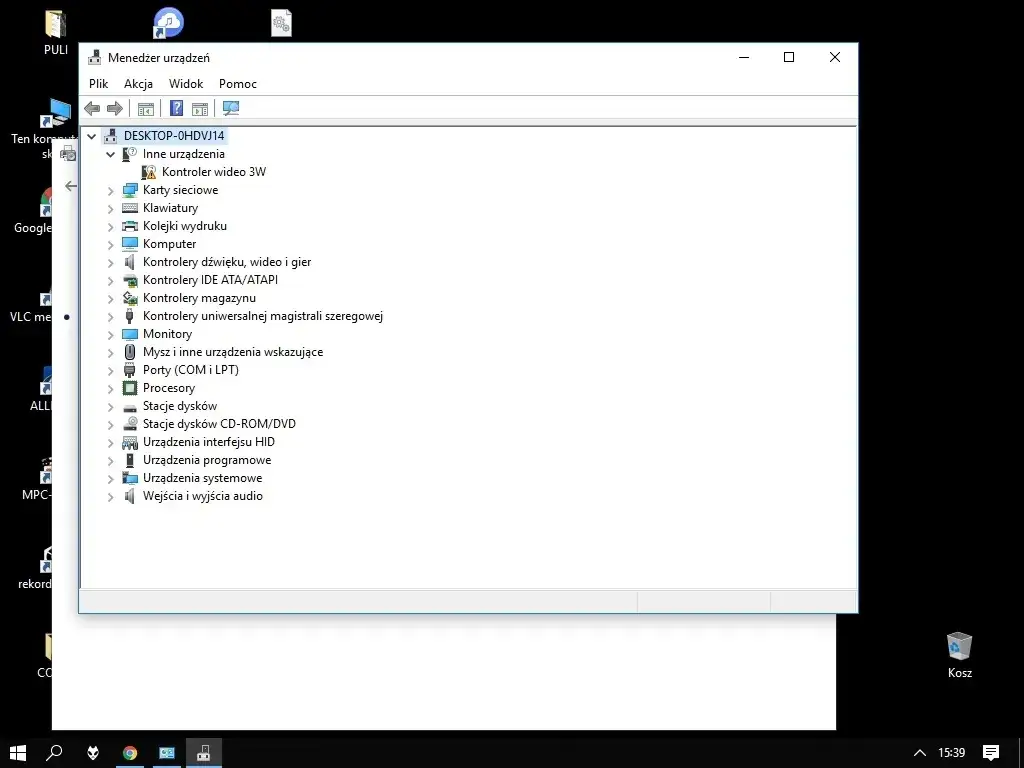Click the Kontrolery magazynu icon
This screenshot has width=1024, height=768.
[x=130, y=298]
